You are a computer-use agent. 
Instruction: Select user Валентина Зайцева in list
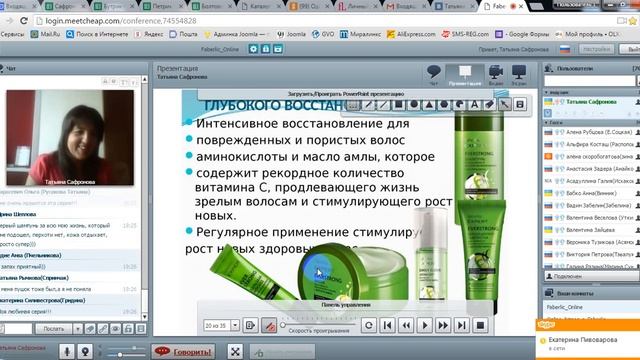(591, 230)
